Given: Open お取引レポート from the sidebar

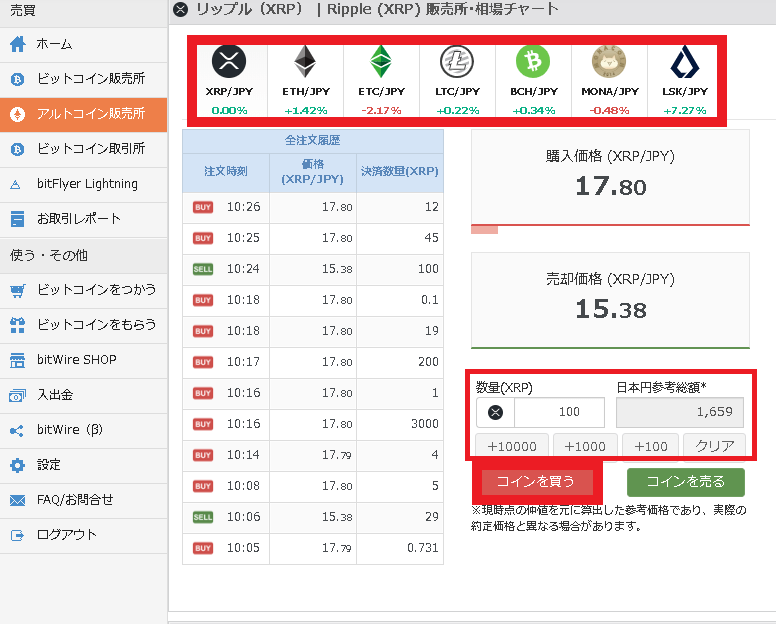Looking at the screenshot, I should click(84, 219).
